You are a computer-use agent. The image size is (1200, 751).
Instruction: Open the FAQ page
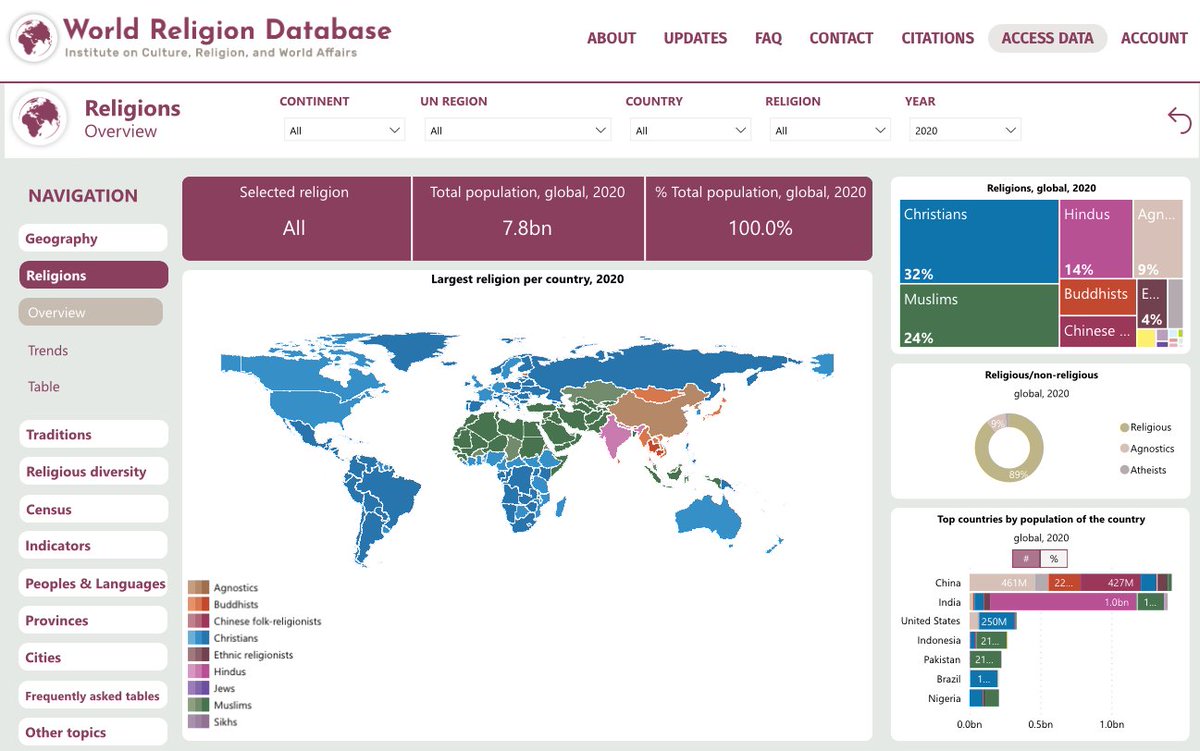(768, 38)
